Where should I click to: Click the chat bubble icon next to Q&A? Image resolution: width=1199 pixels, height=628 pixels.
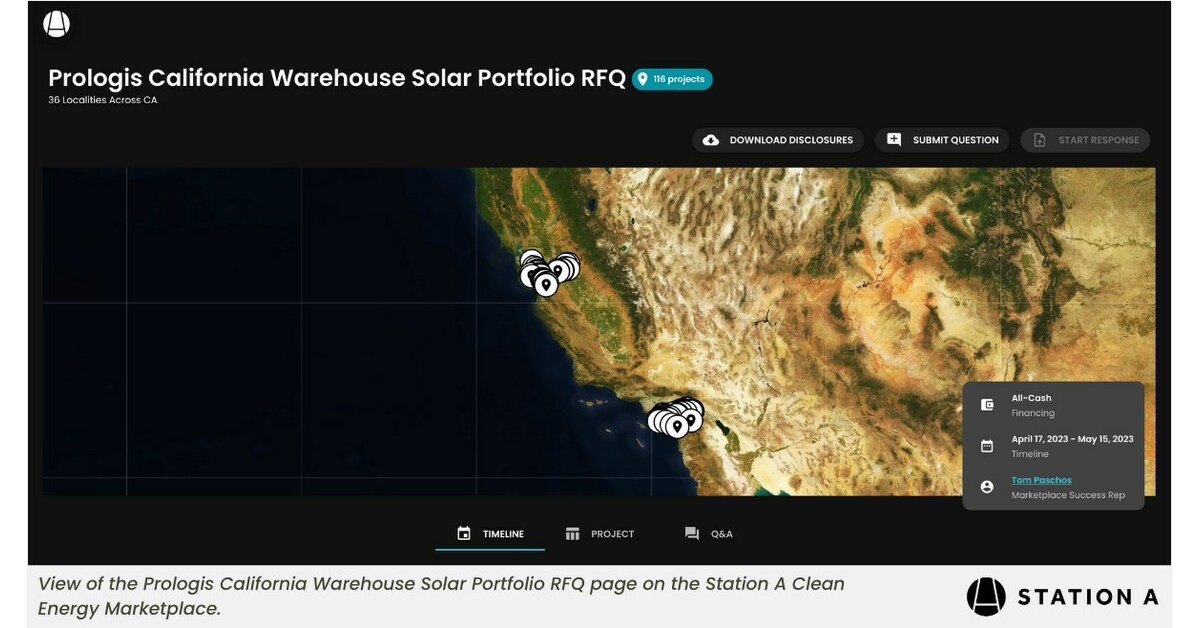[x=692, y=533]
